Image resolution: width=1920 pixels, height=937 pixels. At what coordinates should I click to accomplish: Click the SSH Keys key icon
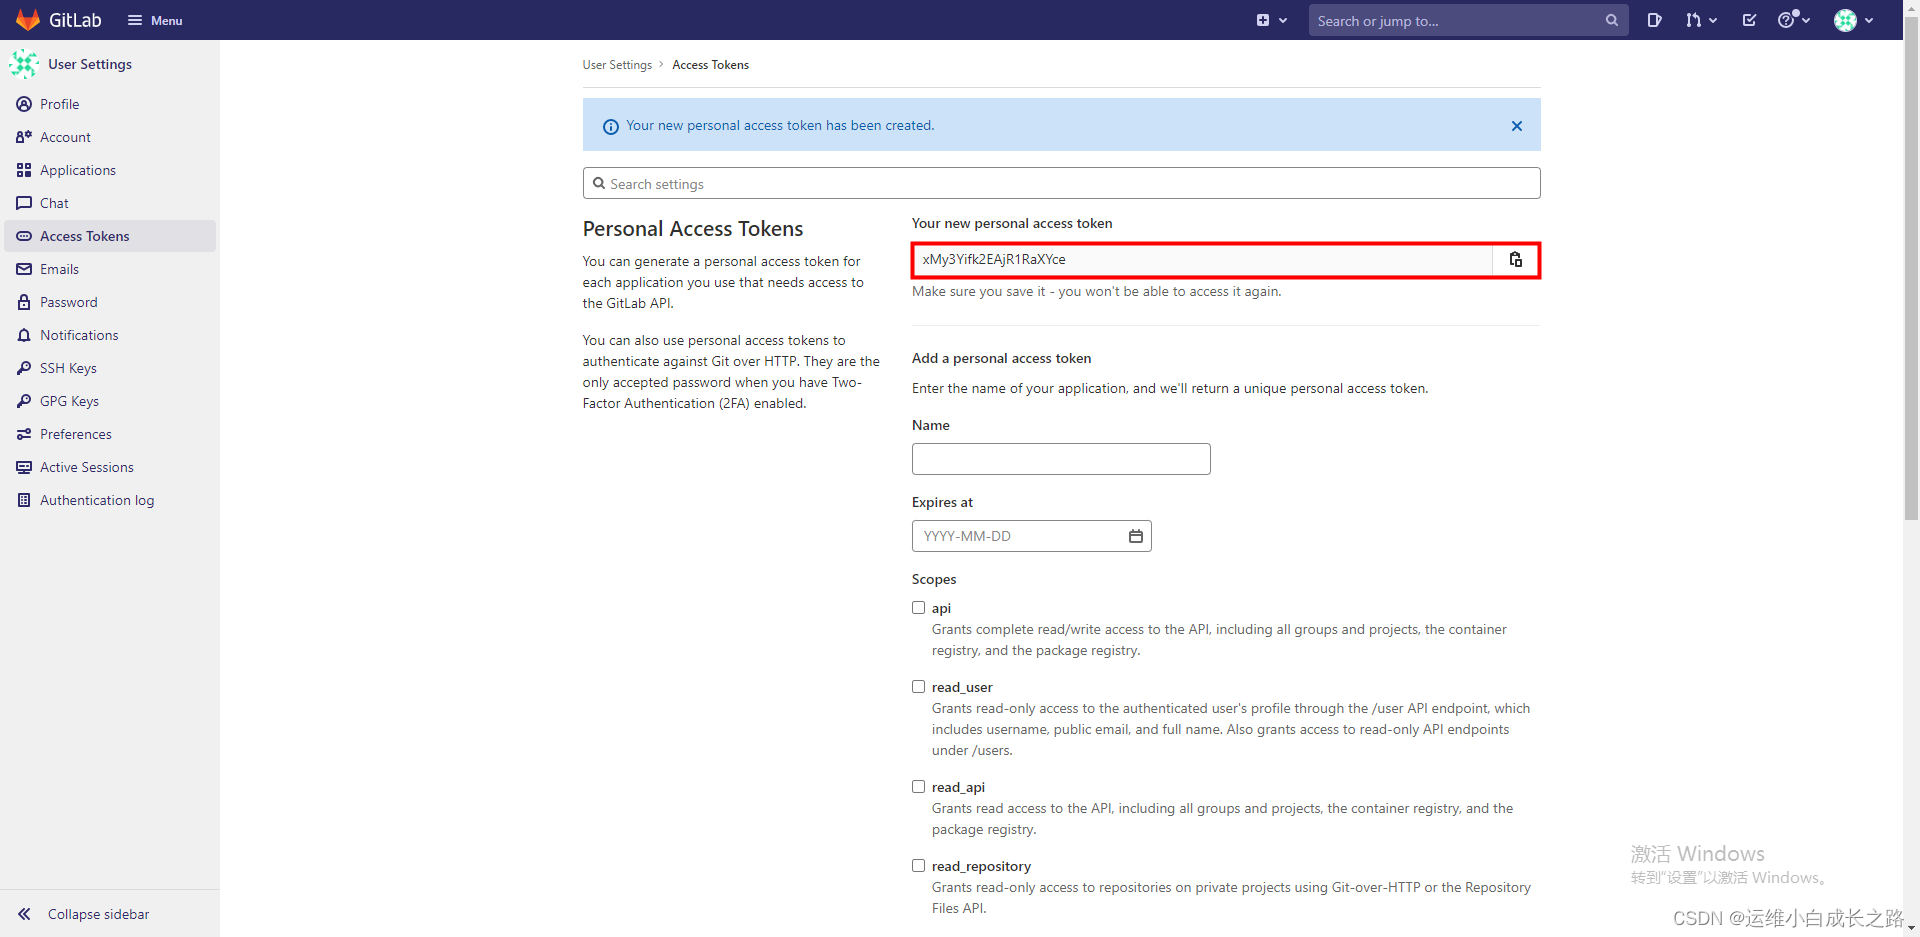pyautogui.click(x=24, y=368)
